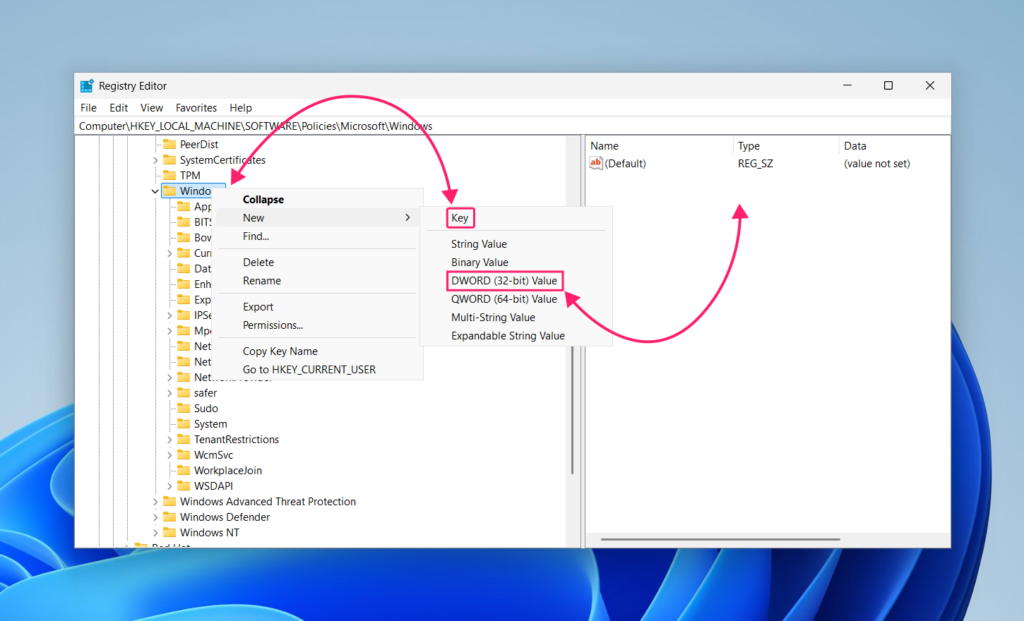The width and height of the screenshot is (1024, 621).
Task: Click the TPM folder icon
Action: 170,175
